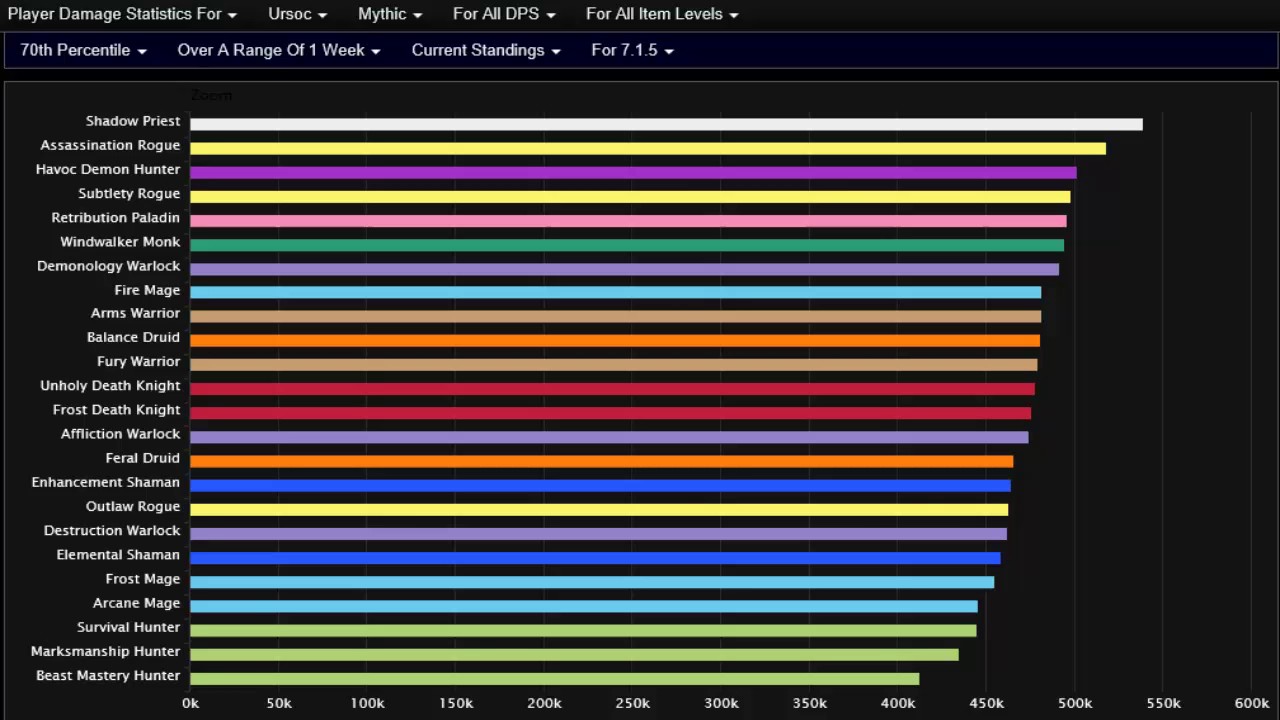Select the Feral Druid label
1280x720 pixels.
[x=142, y=457]
